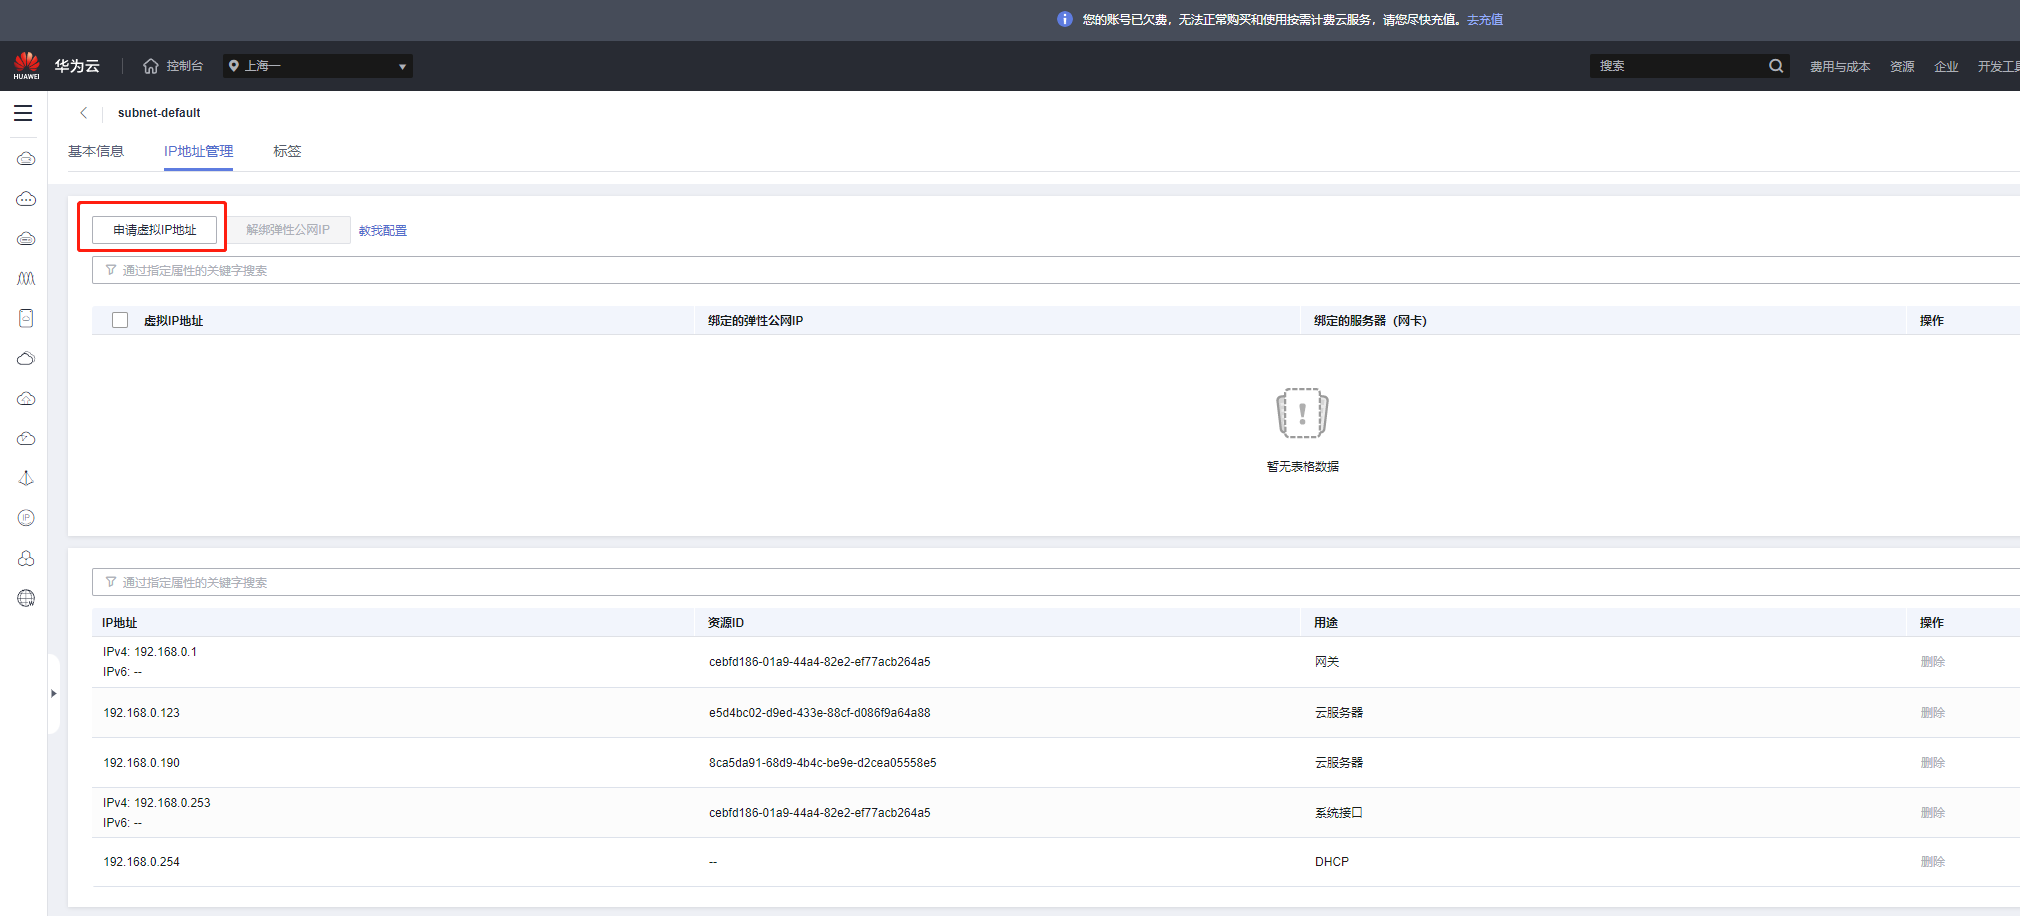Focus the top bar 搜索 input field
This screenshot has height=916, width=2020.
[1680, 66]
